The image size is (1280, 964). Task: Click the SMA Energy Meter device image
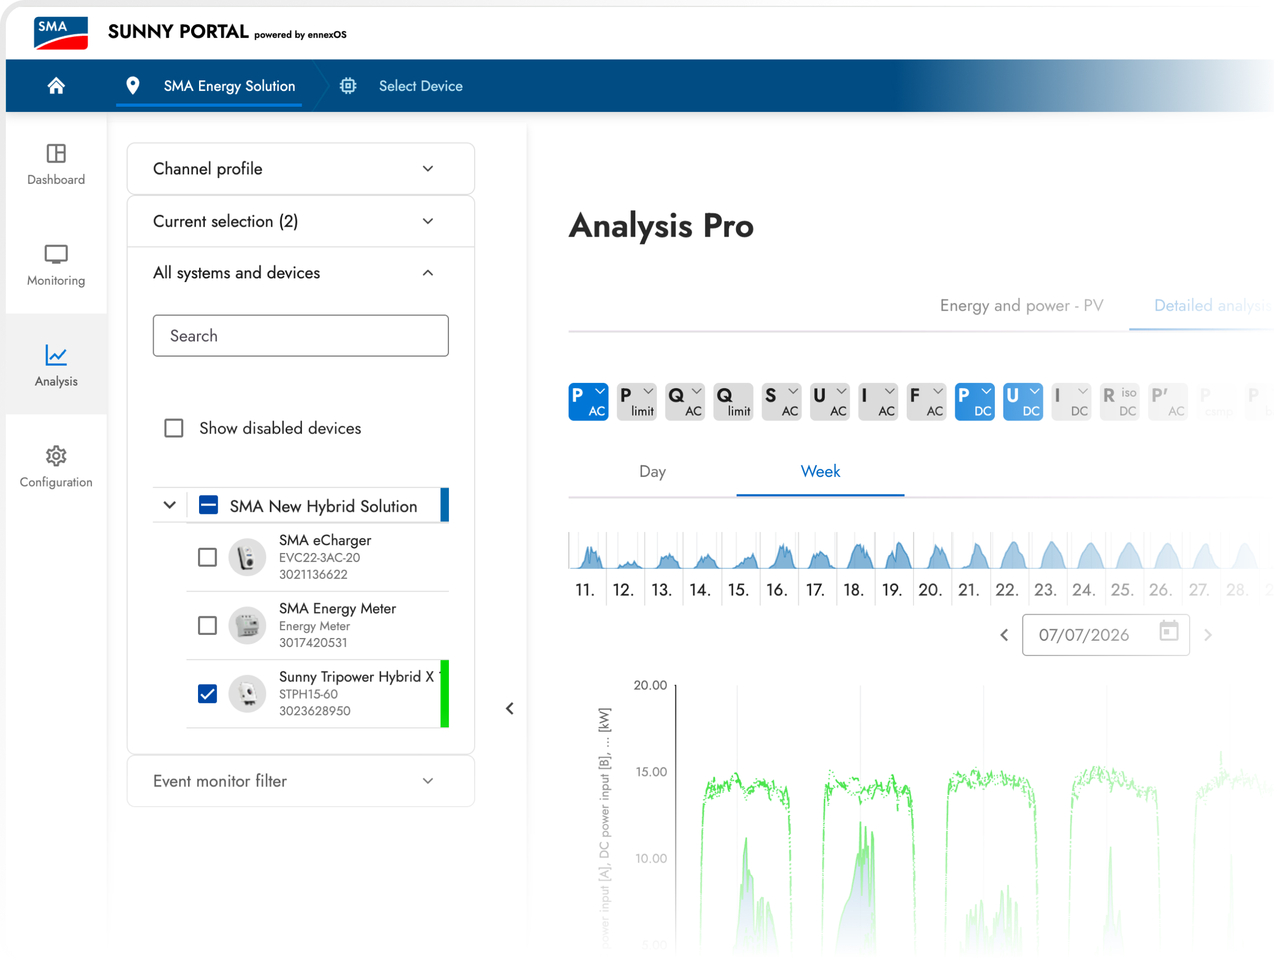coord(247,625)
